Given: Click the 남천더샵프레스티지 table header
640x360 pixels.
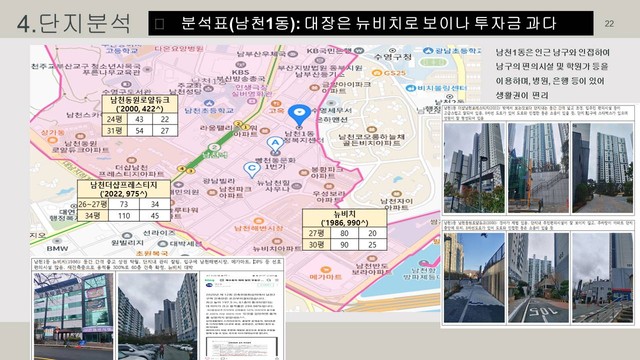Looking at the screenshot, I should pyautogui.click(x=124, y=189).
